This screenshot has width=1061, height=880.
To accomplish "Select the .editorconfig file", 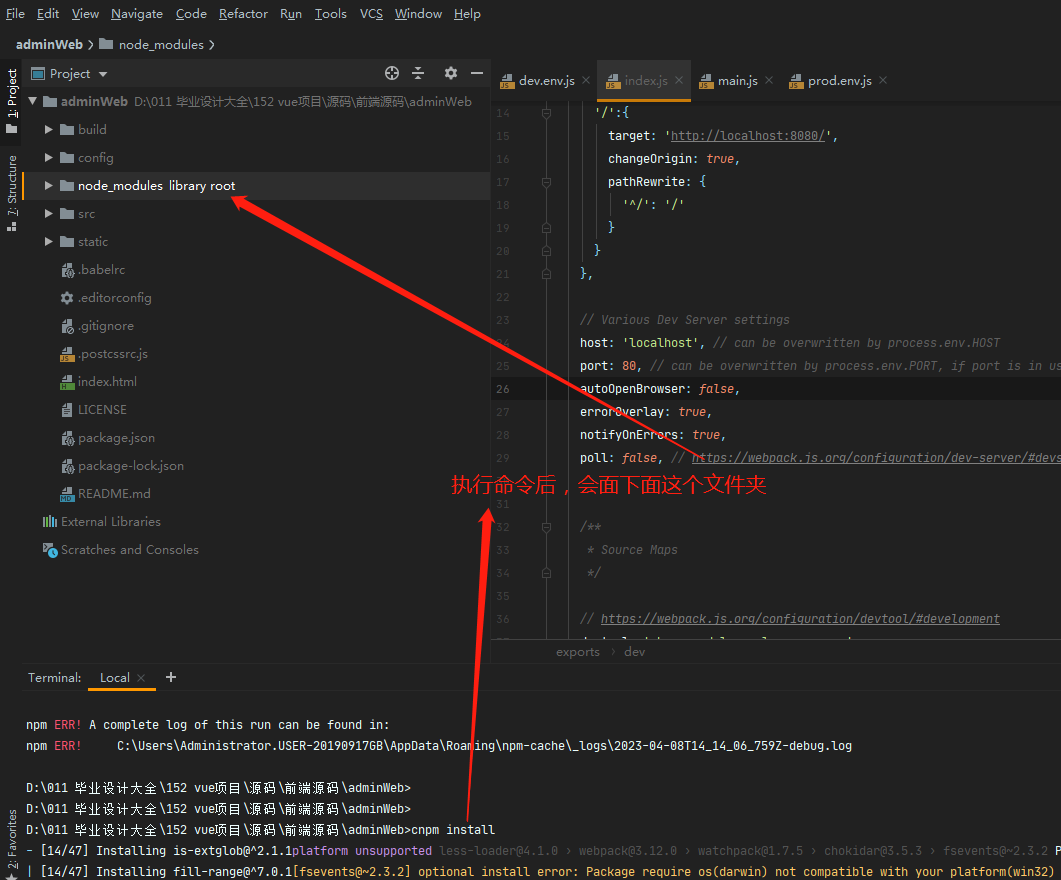I will coord(106,298).
